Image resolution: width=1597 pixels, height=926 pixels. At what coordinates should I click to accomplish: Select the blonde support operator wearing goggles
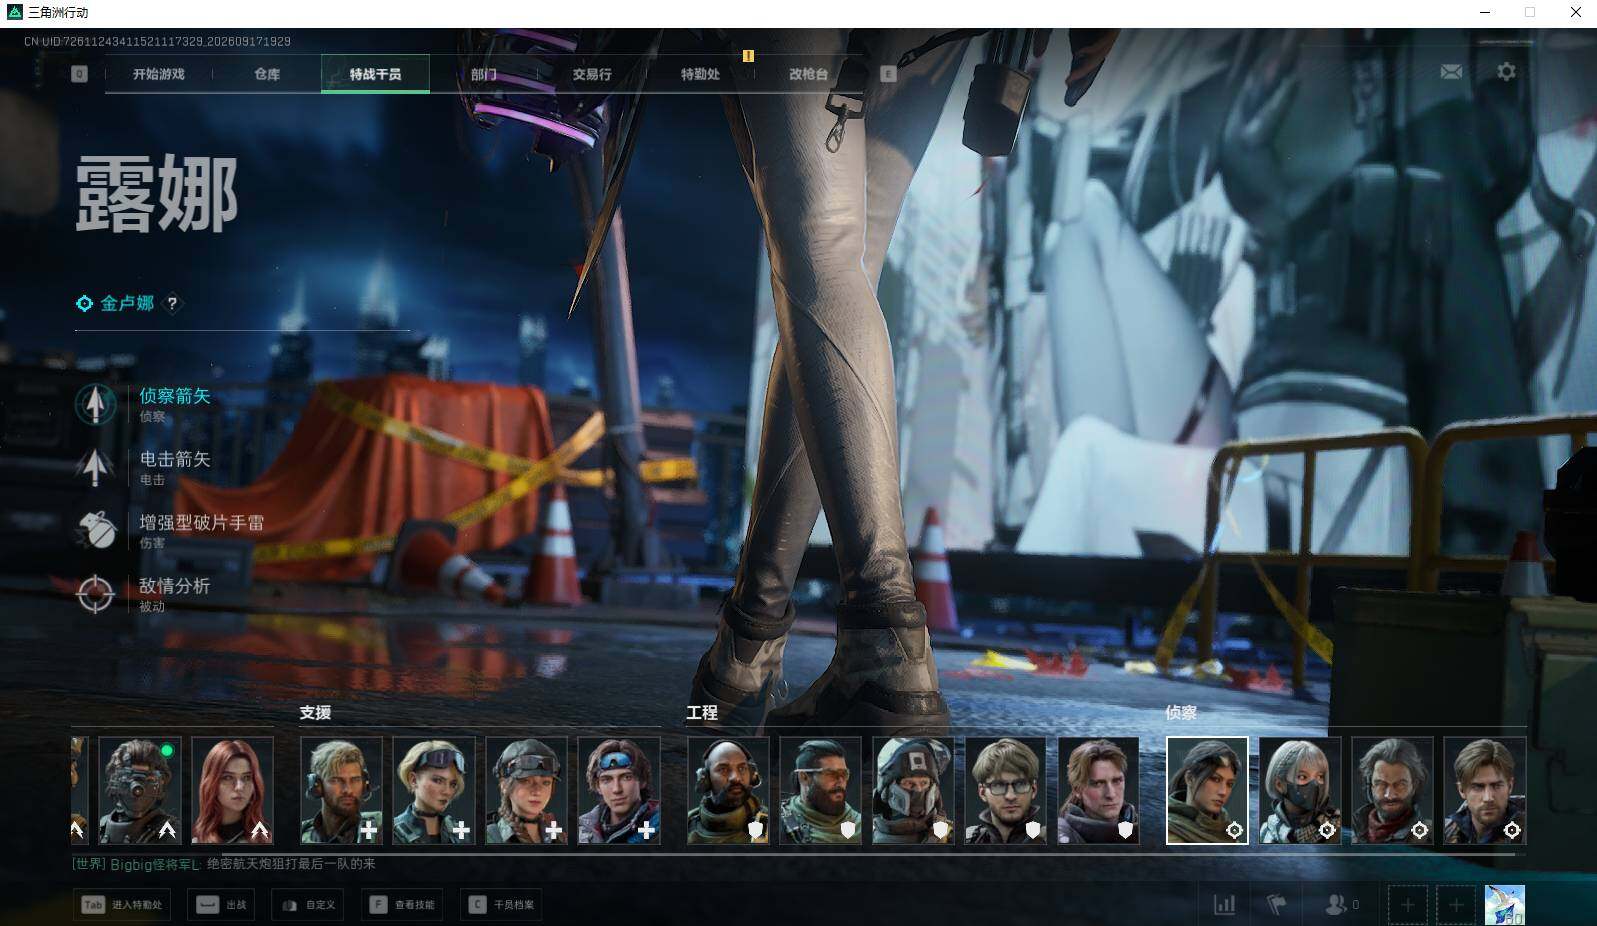coord(434,790)
